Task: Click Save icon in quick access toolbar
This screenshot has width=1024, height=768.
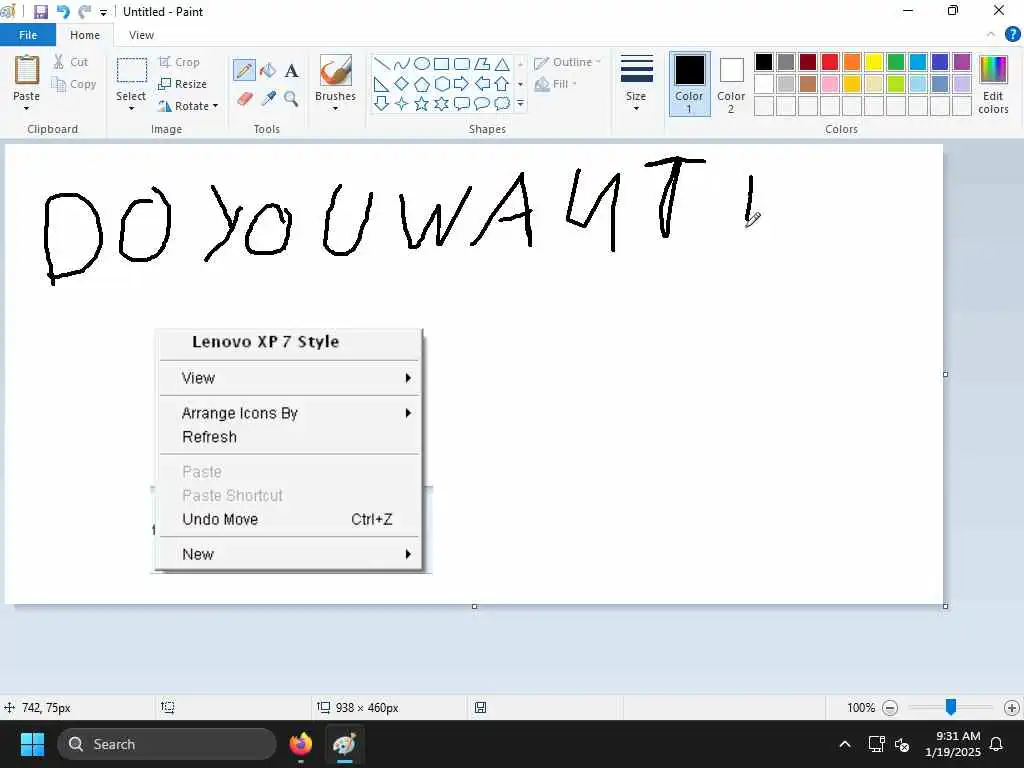Action: (40, 12)
